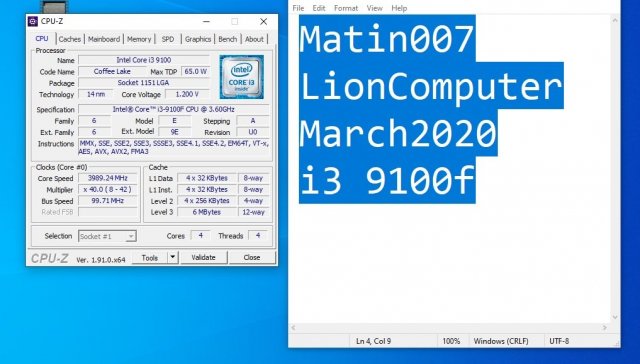Click the Code Name value Coffee Lake
Screen dimensions: 640x364
tap(112, 71)
